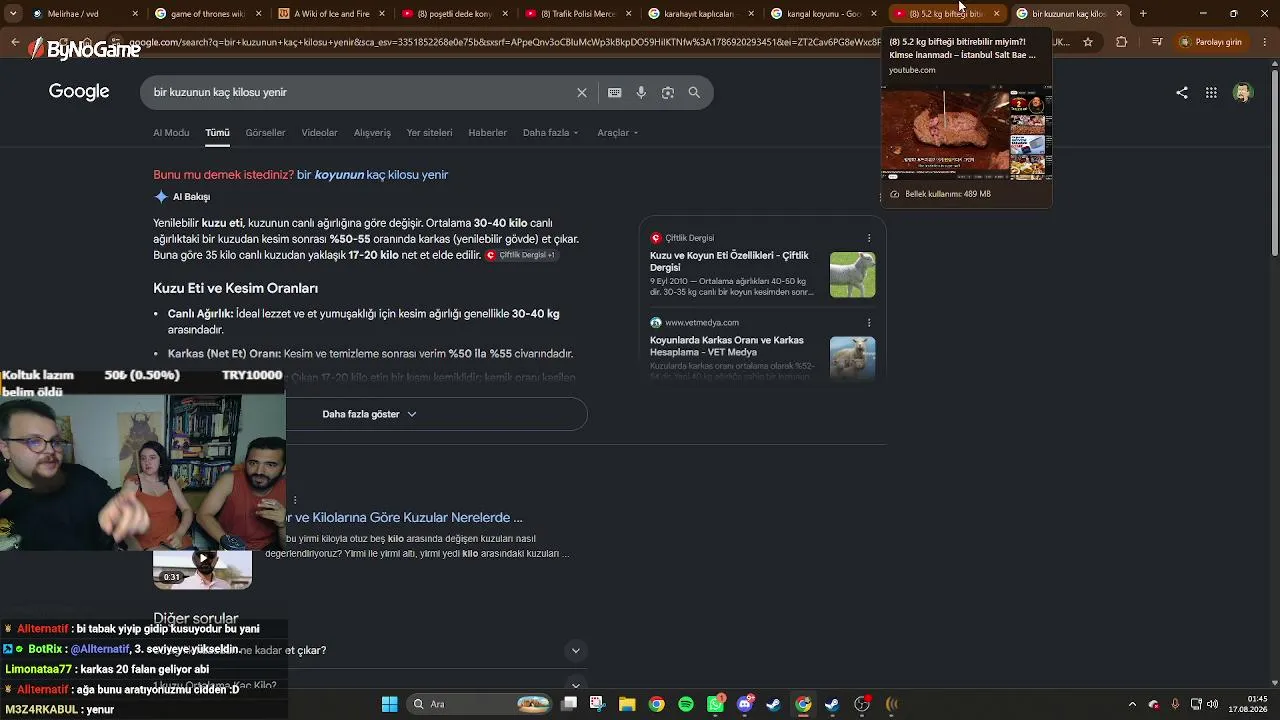Viewport: 1280px width, 720px height.
Task: Switch to the 'kangal koyunu' Google tab
Action: click(822, 13)
